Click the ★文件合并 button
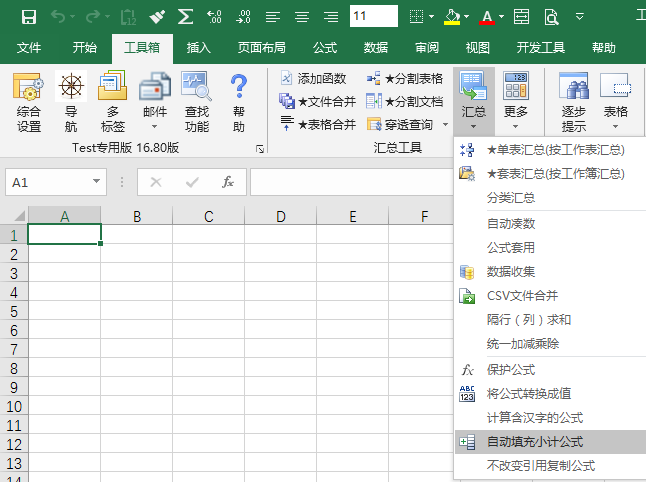Viewport: 646px width, 482px height. pyautogui.click(x=317, y=101)
